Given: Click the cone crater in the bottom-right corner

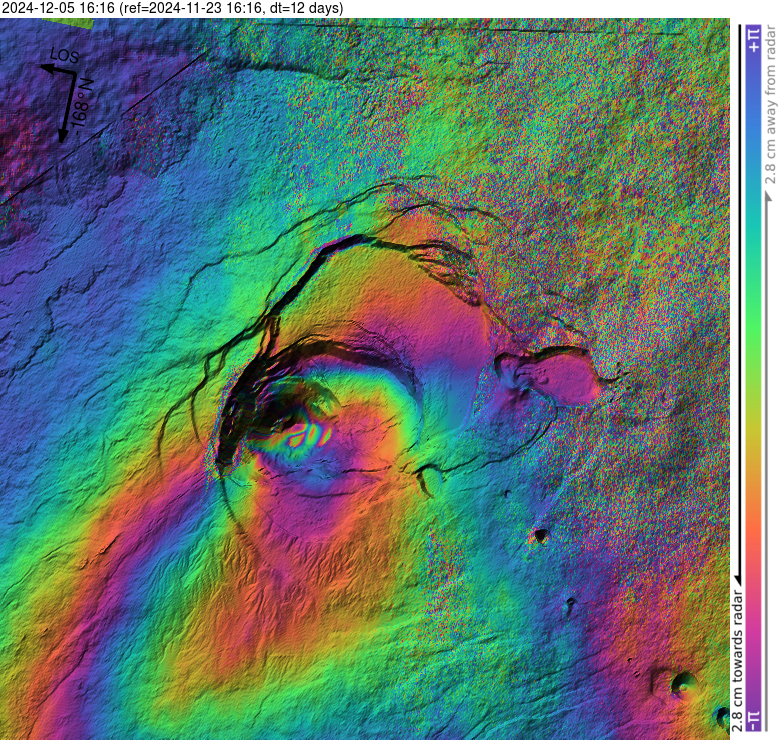Looking at the screenshot, I should (x=684, y=683).
